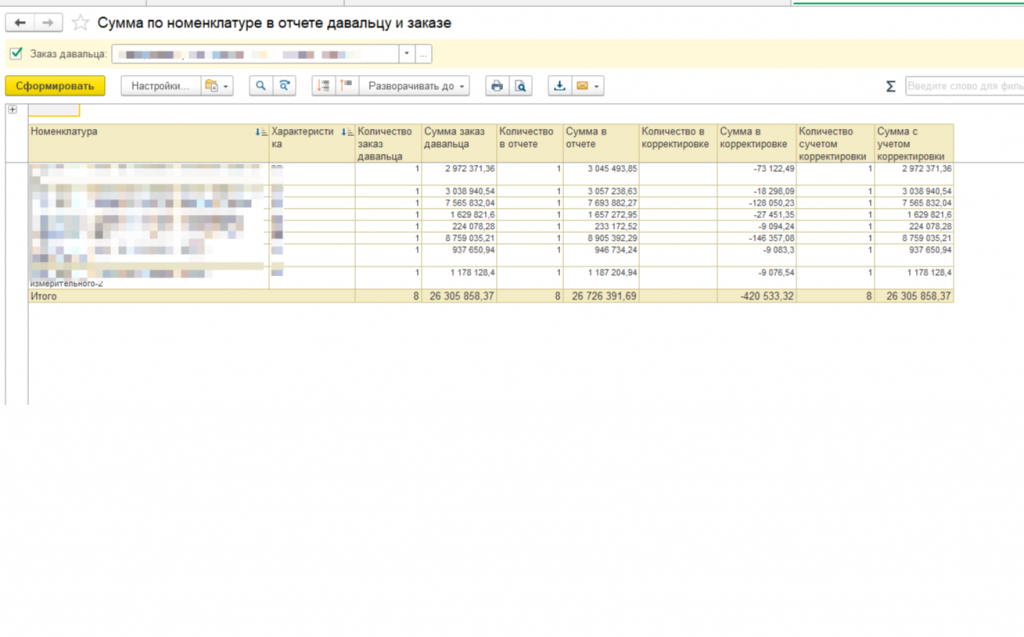Select the cell with value -9 094,24
The width and height of the screenshot is (1024, 637).
(x=757, y=227)
